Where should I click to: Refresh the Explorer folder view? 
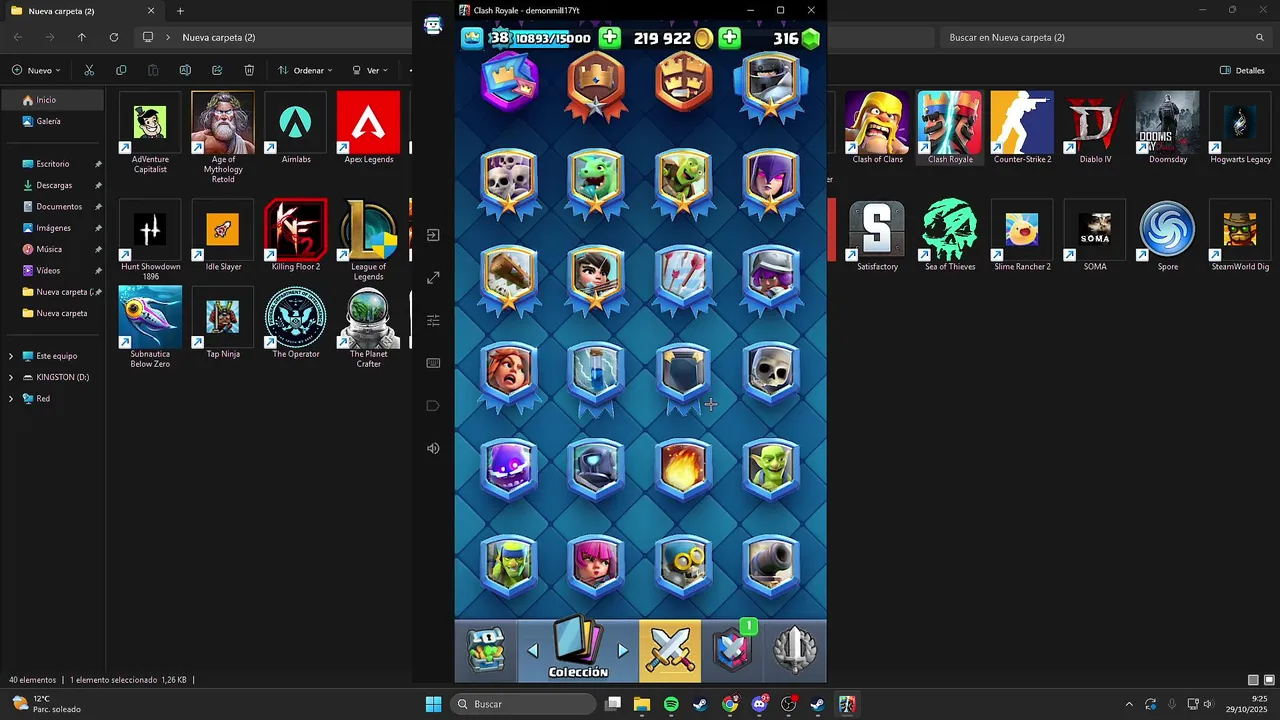tap(114, 37)
